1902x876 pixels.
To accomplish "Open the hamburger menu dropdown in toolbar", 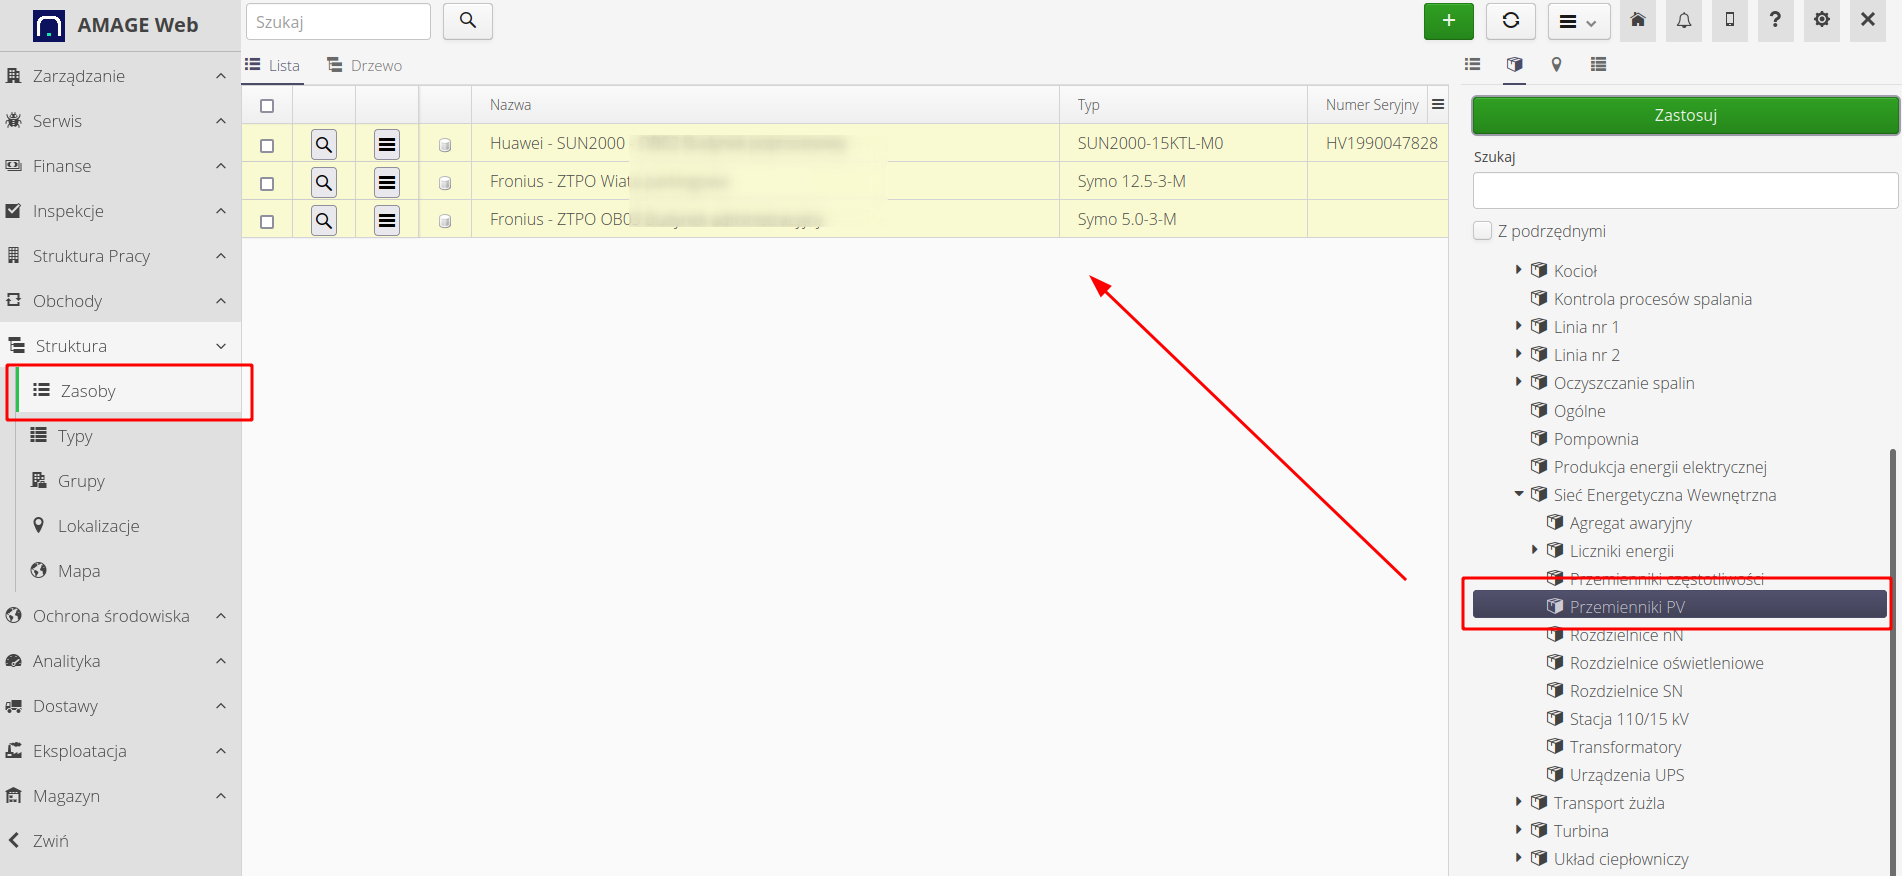I will (x=1578, y=21).
